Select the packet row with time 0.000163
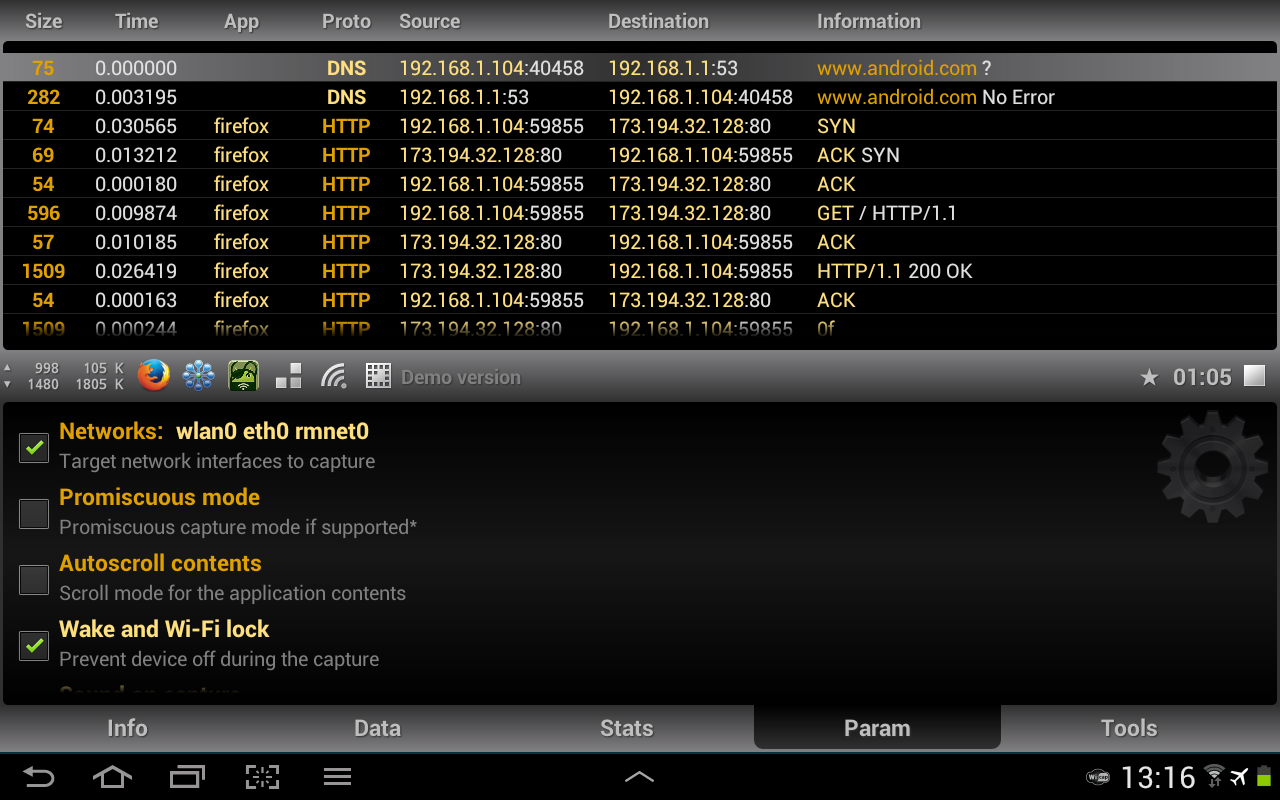Image resolution: width=1280 pixels, height=800 pixels. [640, 300]
